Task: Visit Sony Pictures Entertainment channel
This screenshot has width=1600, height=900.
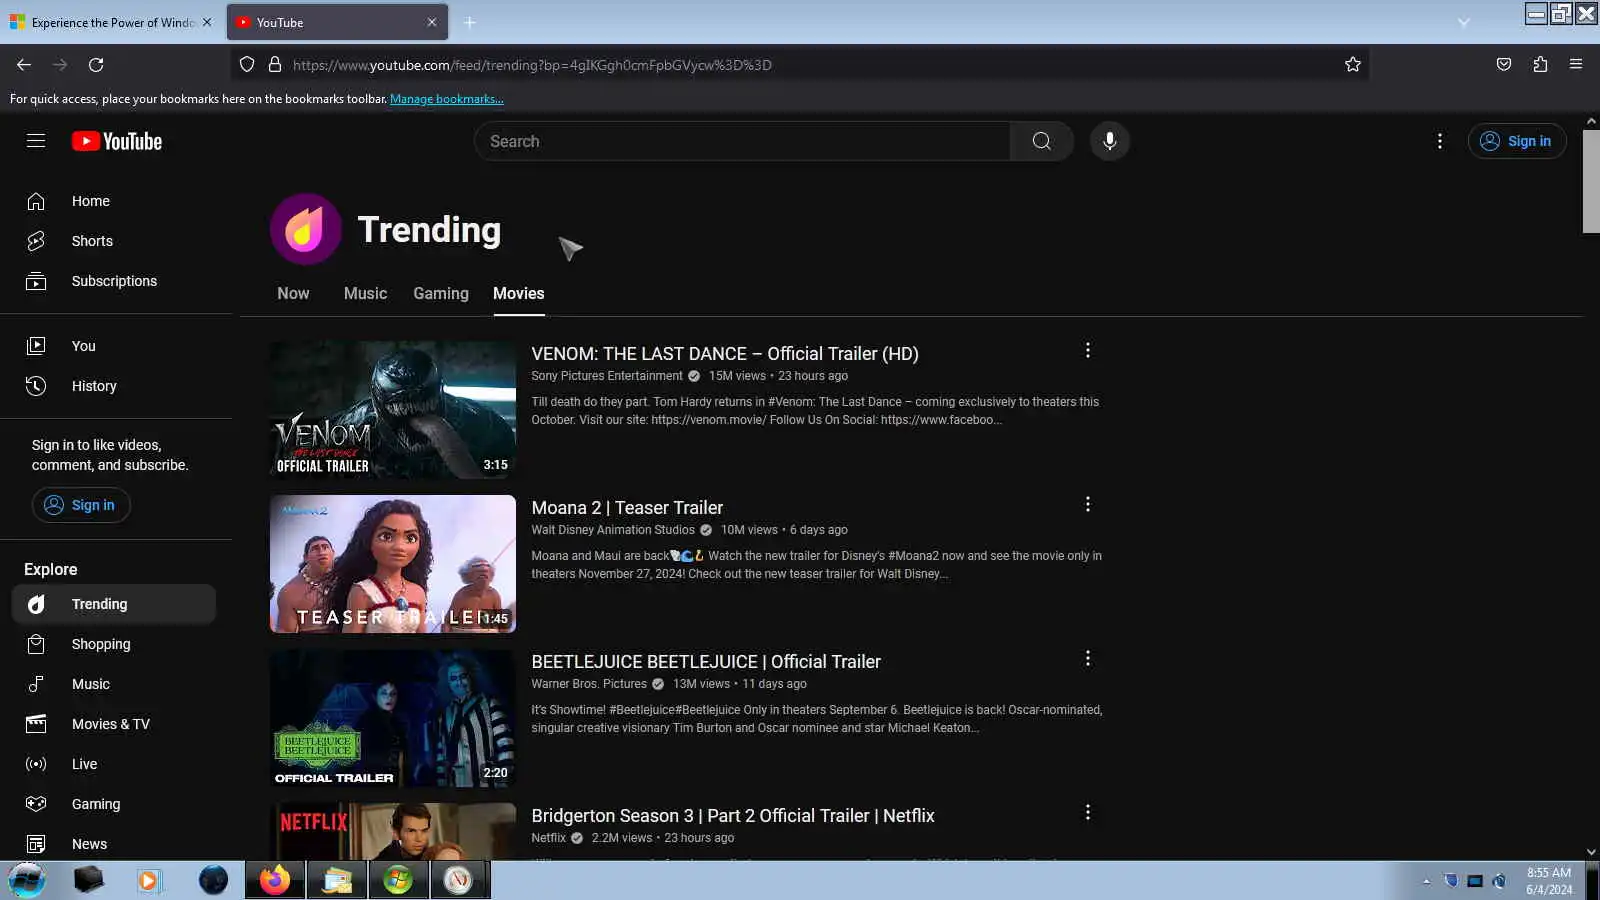Action: pyautogui.click(x=607, y=376)
